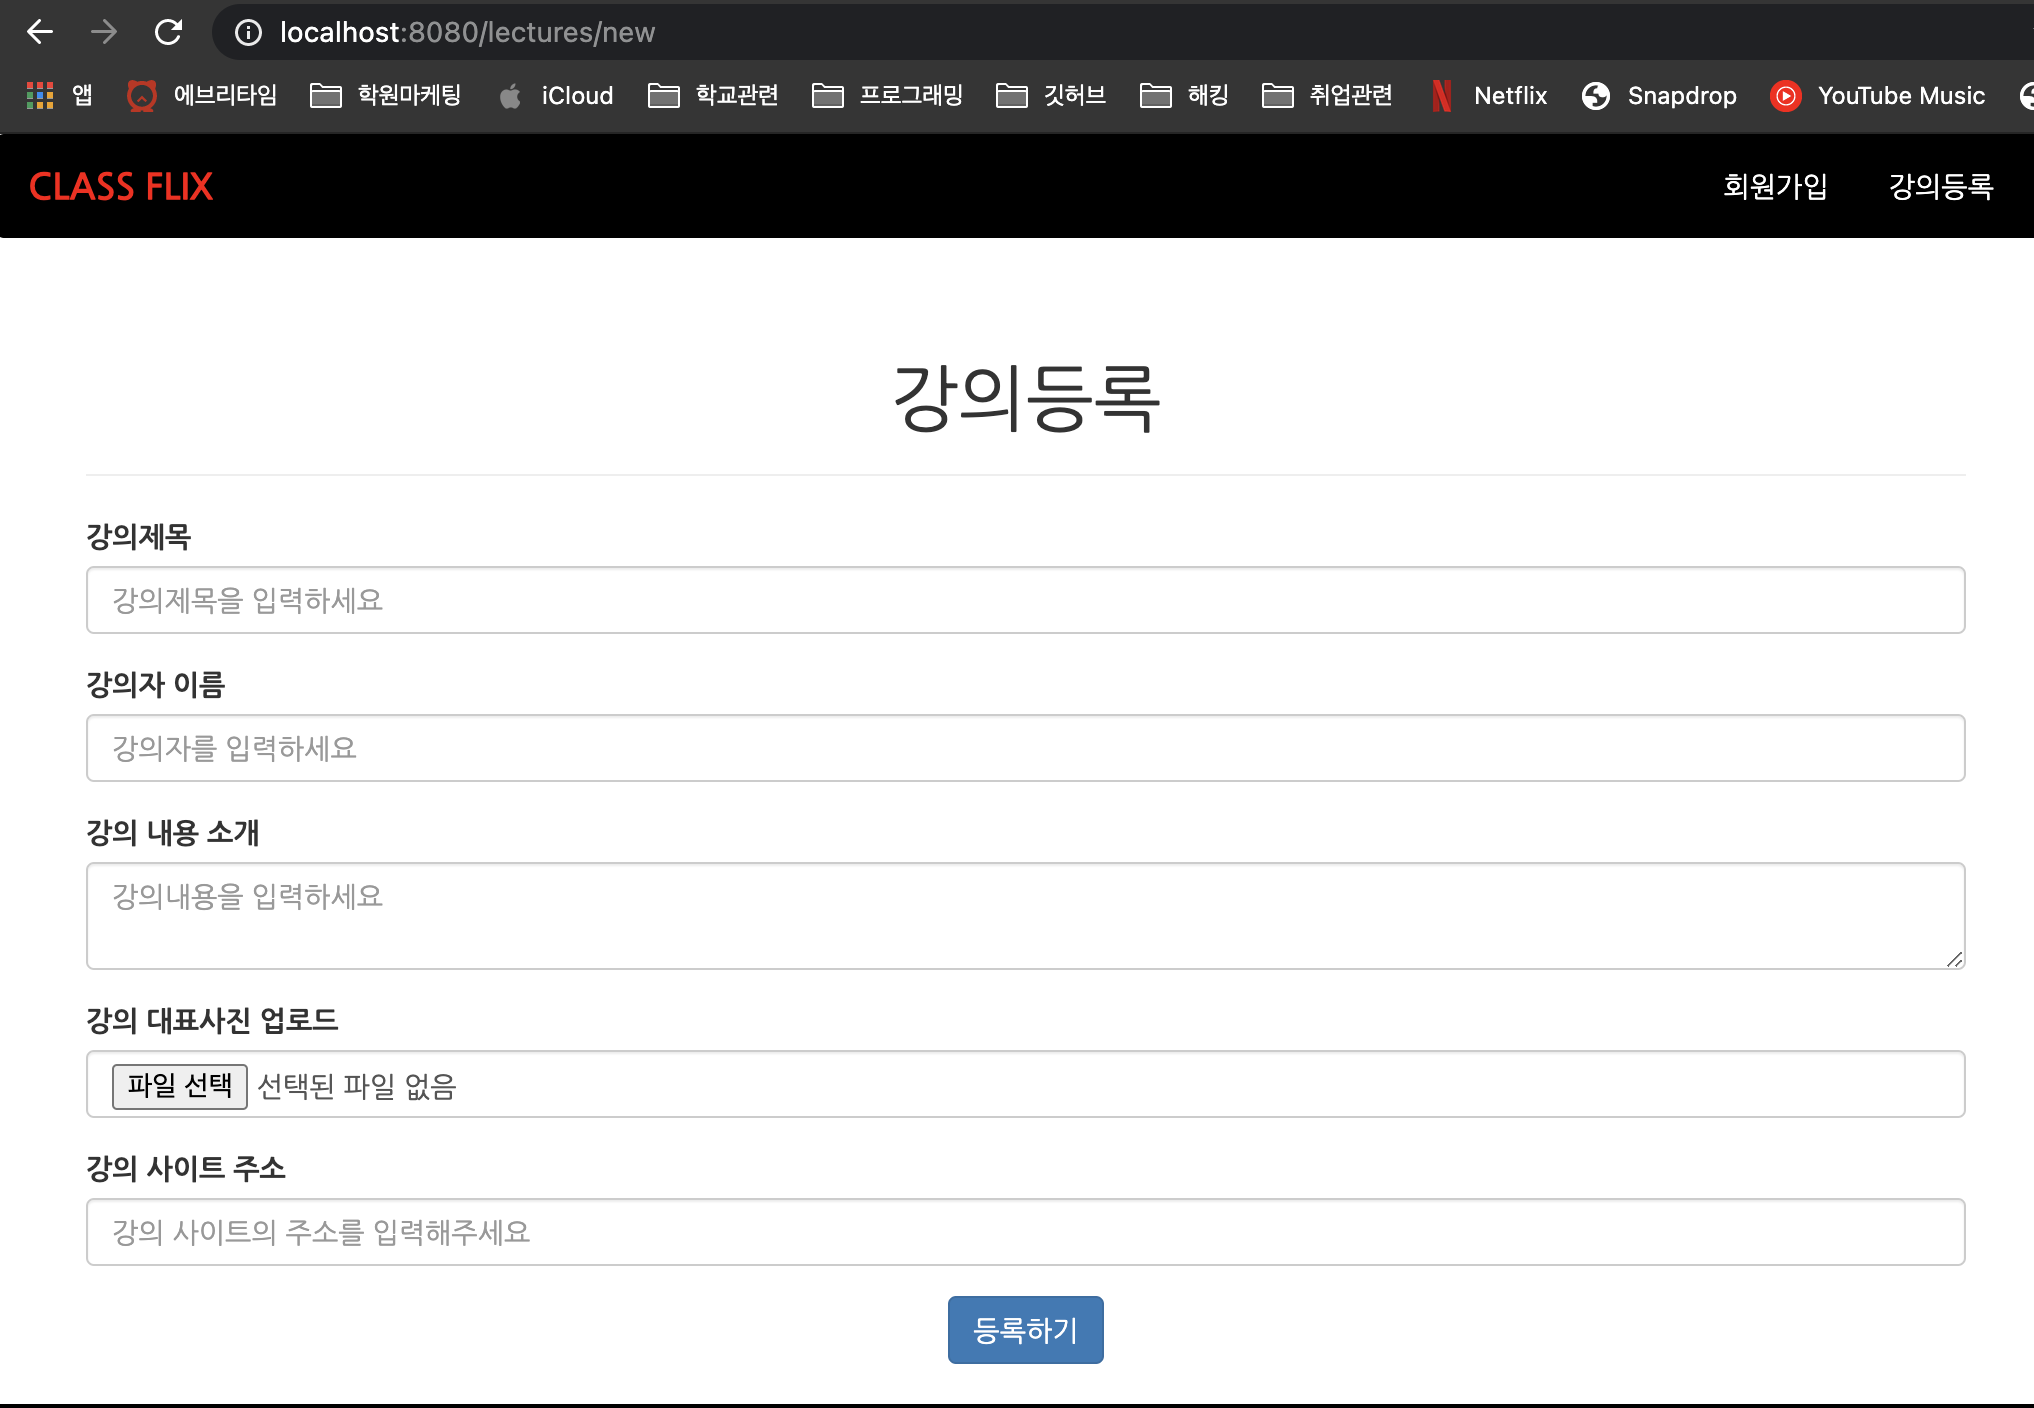Click the 파일 선택 file chooser button
Screen dimensions: 2034x1408
(180, 1086)
